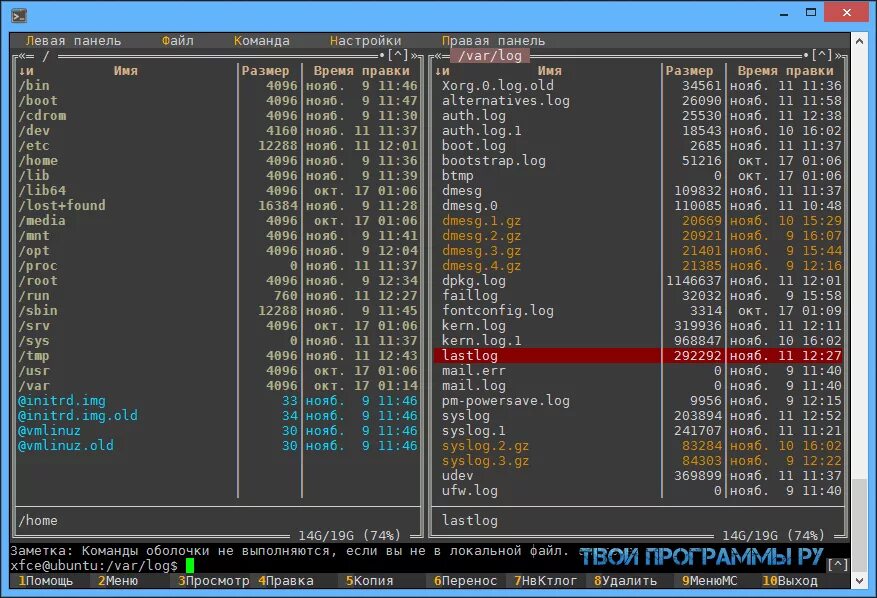Open right panel directory history [^]
This screenshot has width=877, height=598.
(822, 55)
